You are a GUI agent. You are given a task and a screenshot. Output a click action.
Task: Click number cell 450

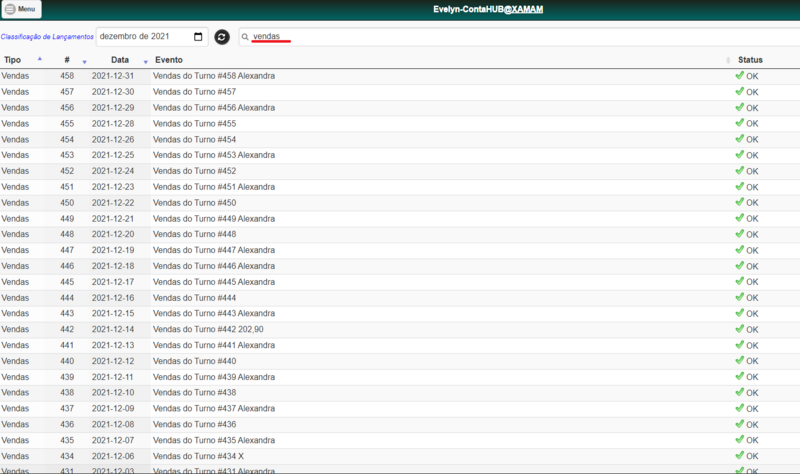67,203
